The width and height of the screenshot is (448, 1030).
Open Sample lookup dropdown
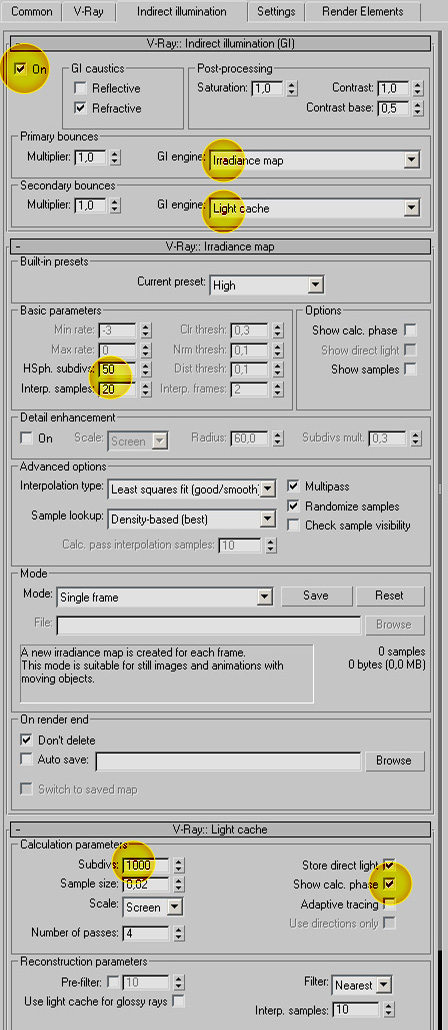tap(267, 519)
